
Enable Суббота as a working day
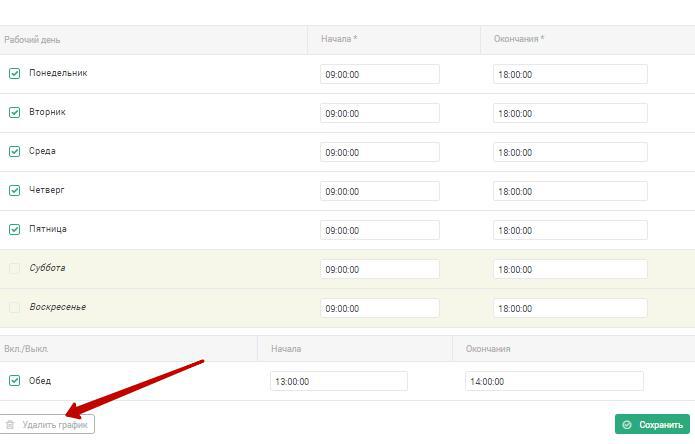click(x=15, y=268)
